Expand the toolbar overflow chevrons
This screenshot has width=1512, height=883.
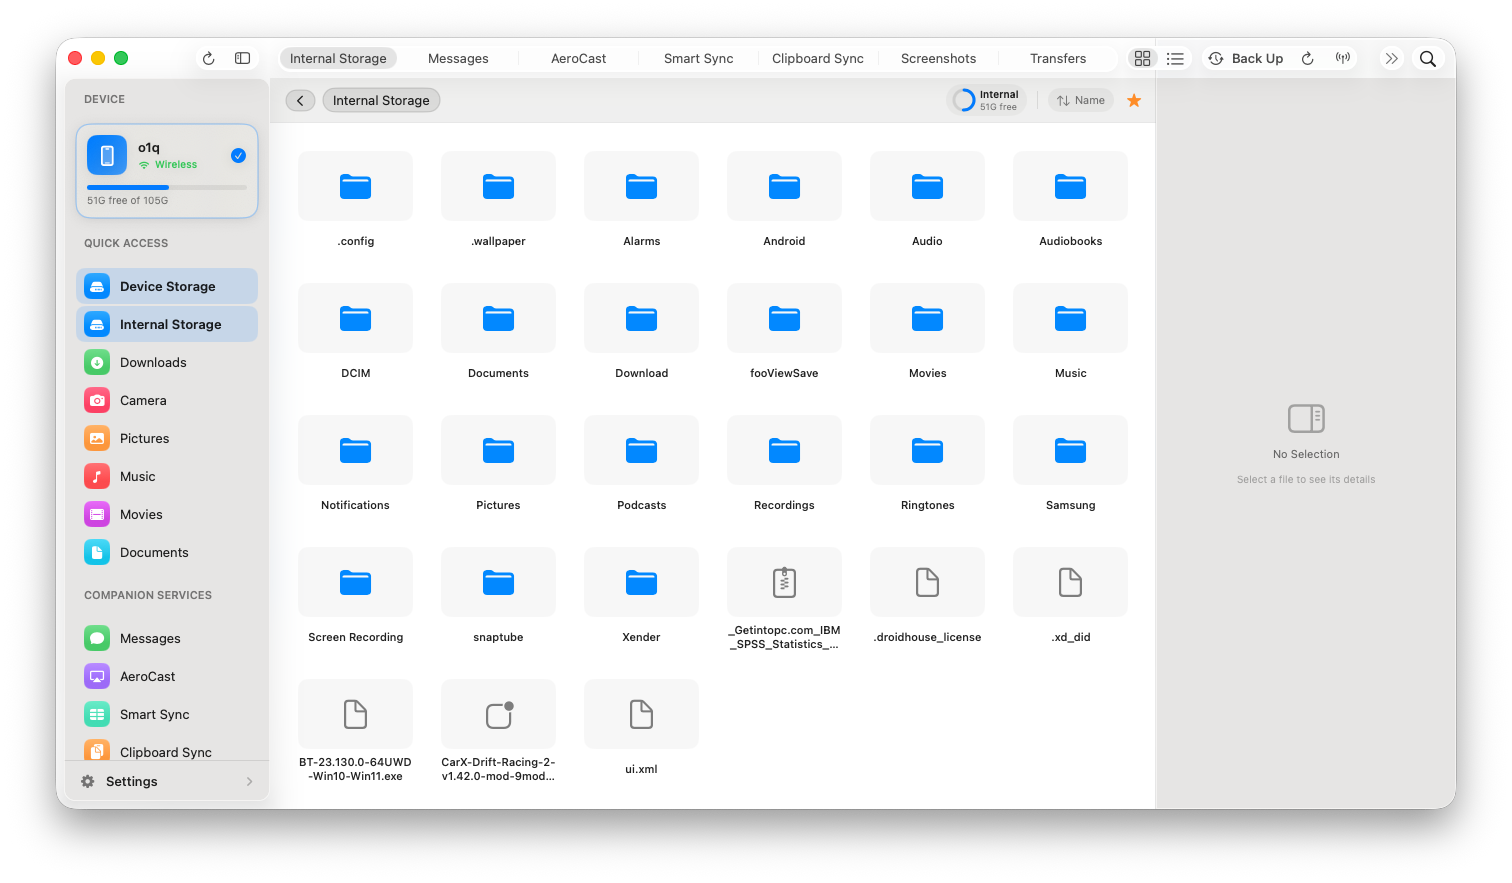1391,59
